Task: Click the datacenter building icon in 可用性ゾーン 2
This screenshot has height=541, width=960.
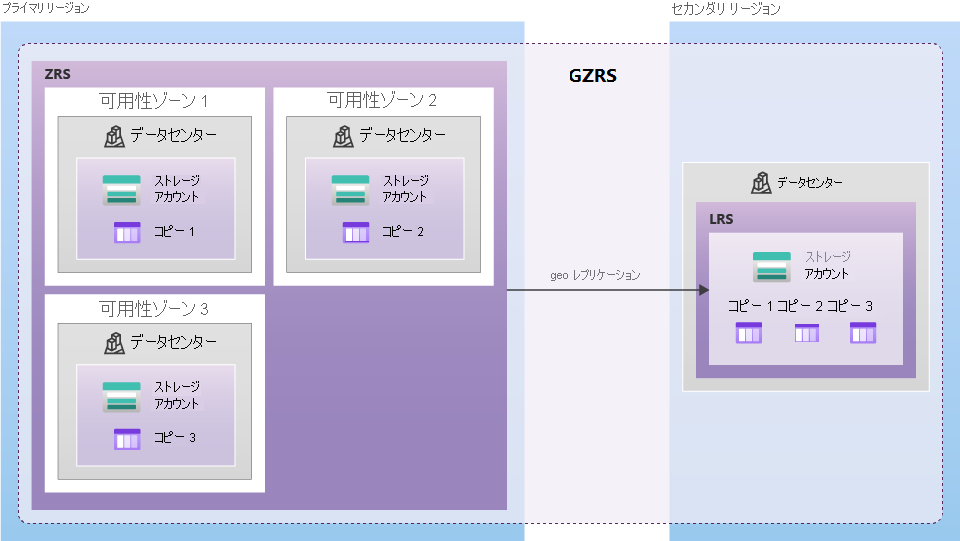Action: point(343,136)
